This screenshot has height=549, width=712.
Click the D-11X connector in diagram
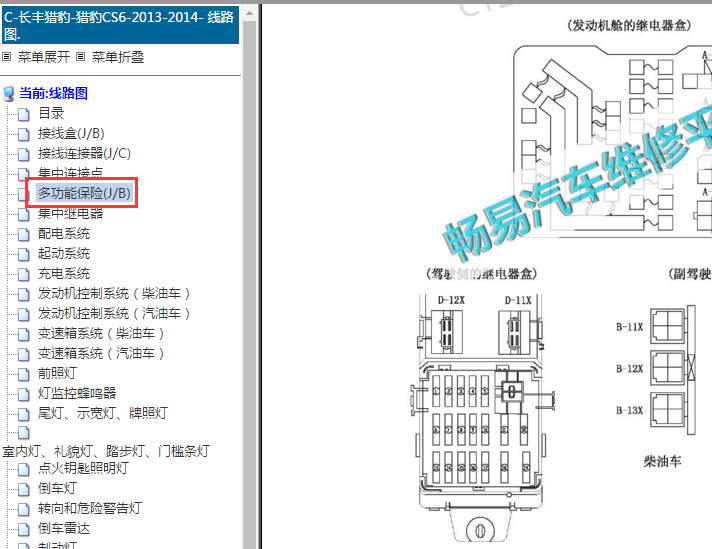coord(514,332)
